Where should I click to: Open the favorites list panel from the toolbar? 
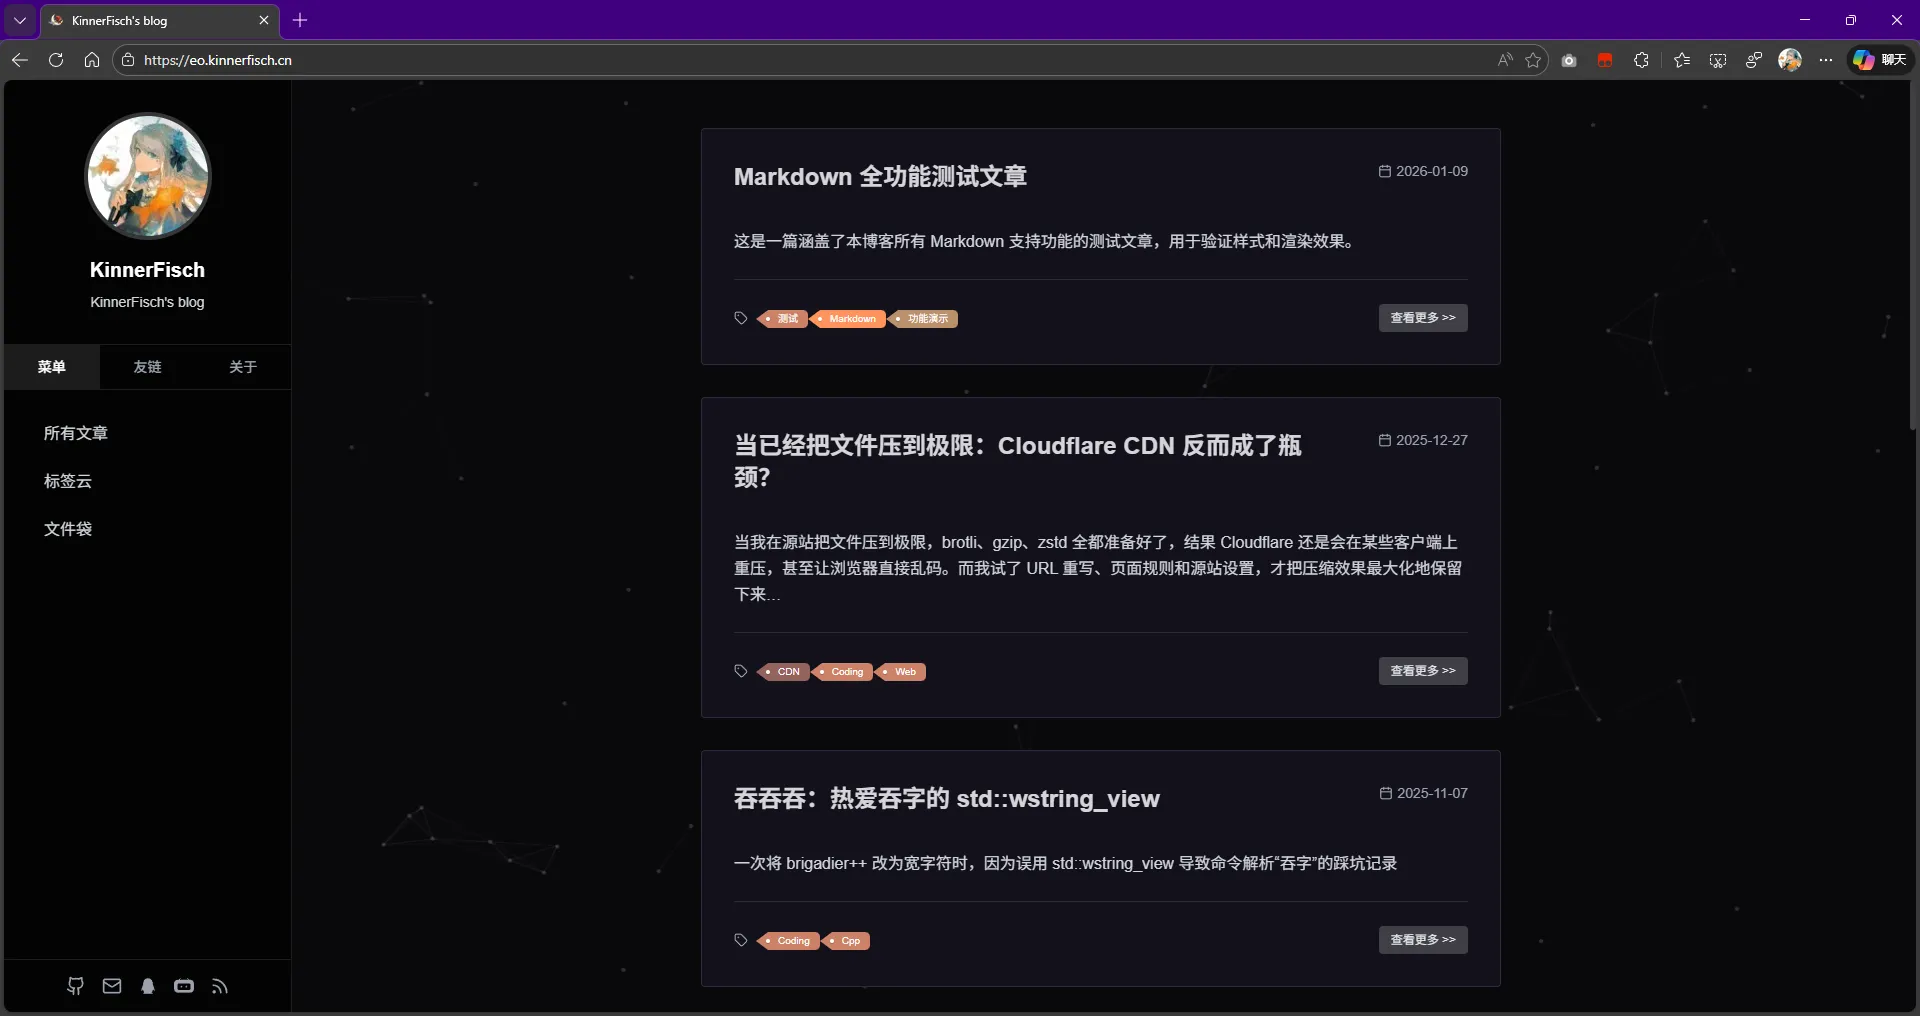pos(1681,60)
